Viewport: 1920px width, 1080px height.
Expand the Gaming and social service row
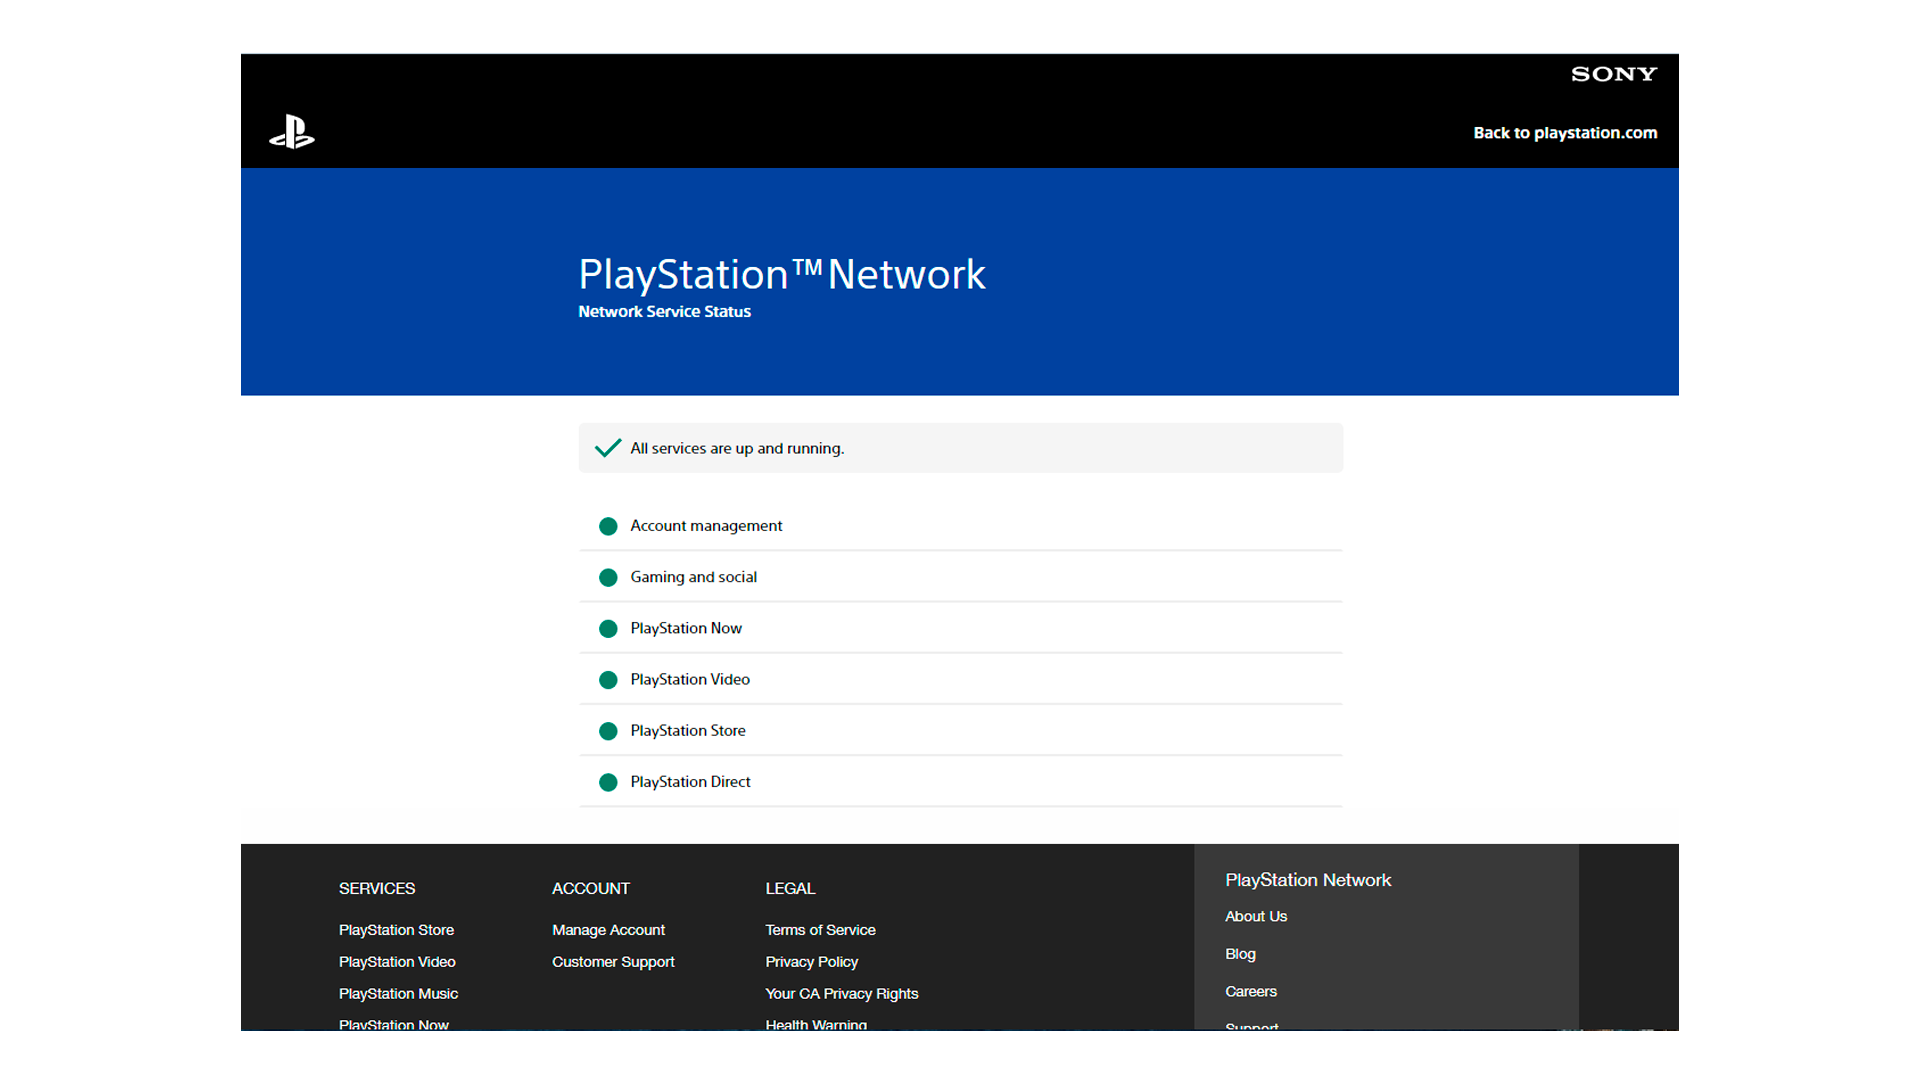coord(960,577)
